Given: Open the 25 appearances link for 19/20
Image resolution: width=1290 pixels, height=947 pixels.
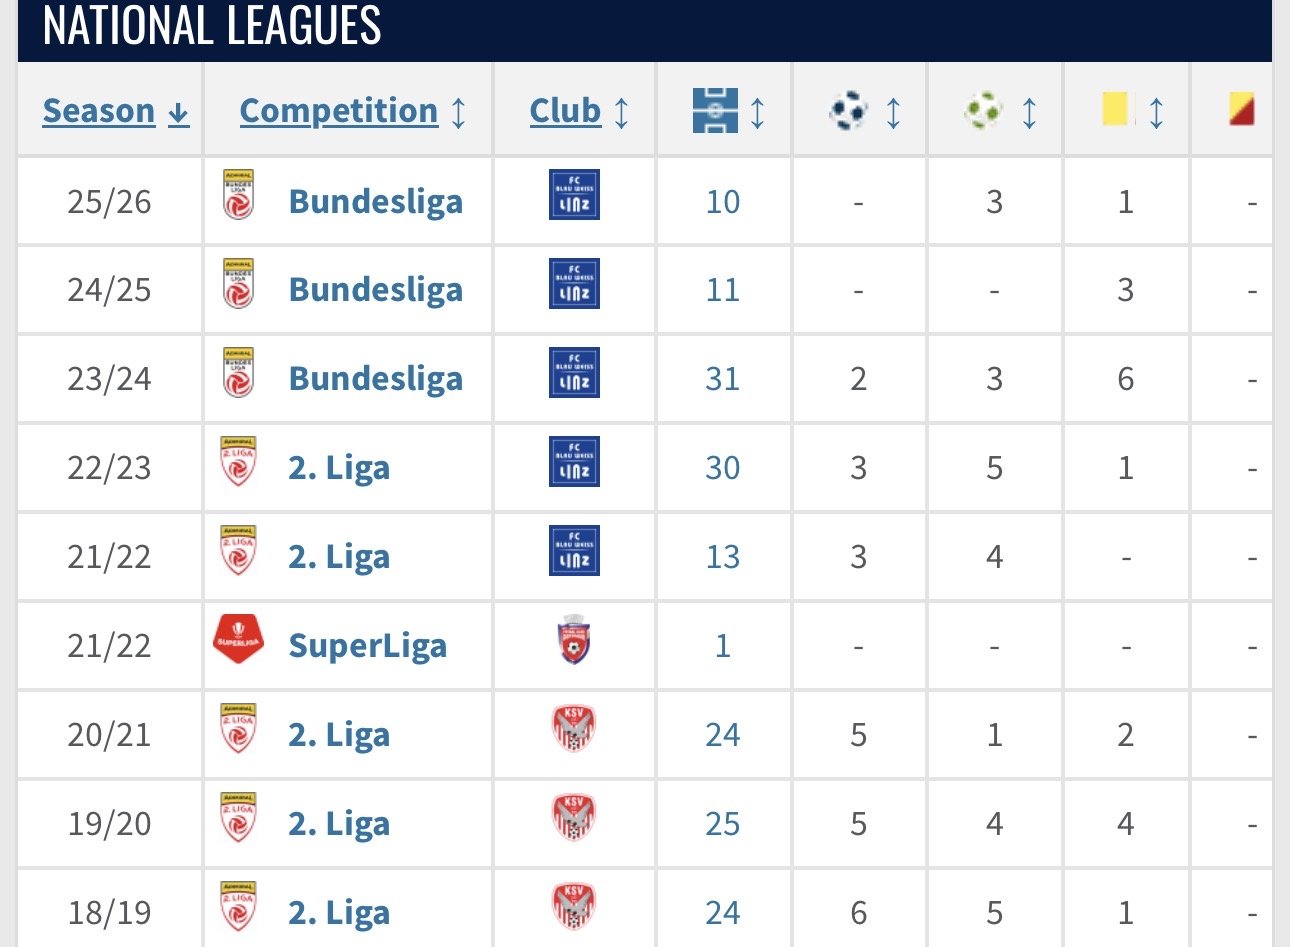Looking at the screenshot, I should 723,824.
